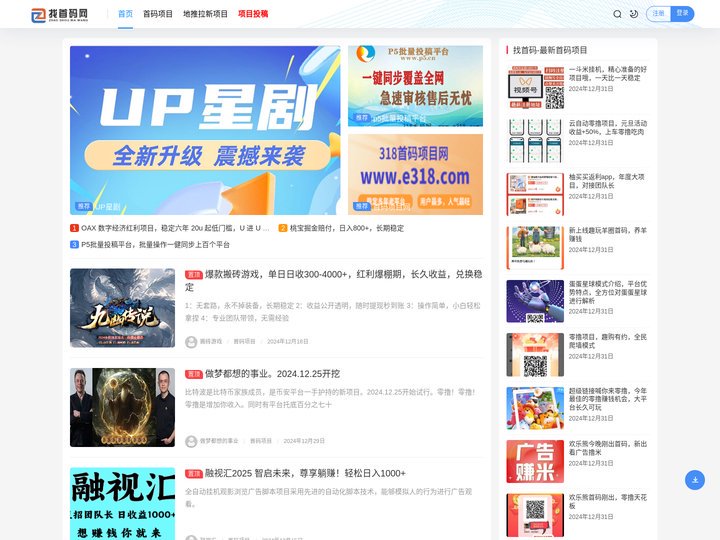Click 首码项目 category under 做梦都想的事业
The width and height of the screenshot is (720, 540).
(261, 441)
